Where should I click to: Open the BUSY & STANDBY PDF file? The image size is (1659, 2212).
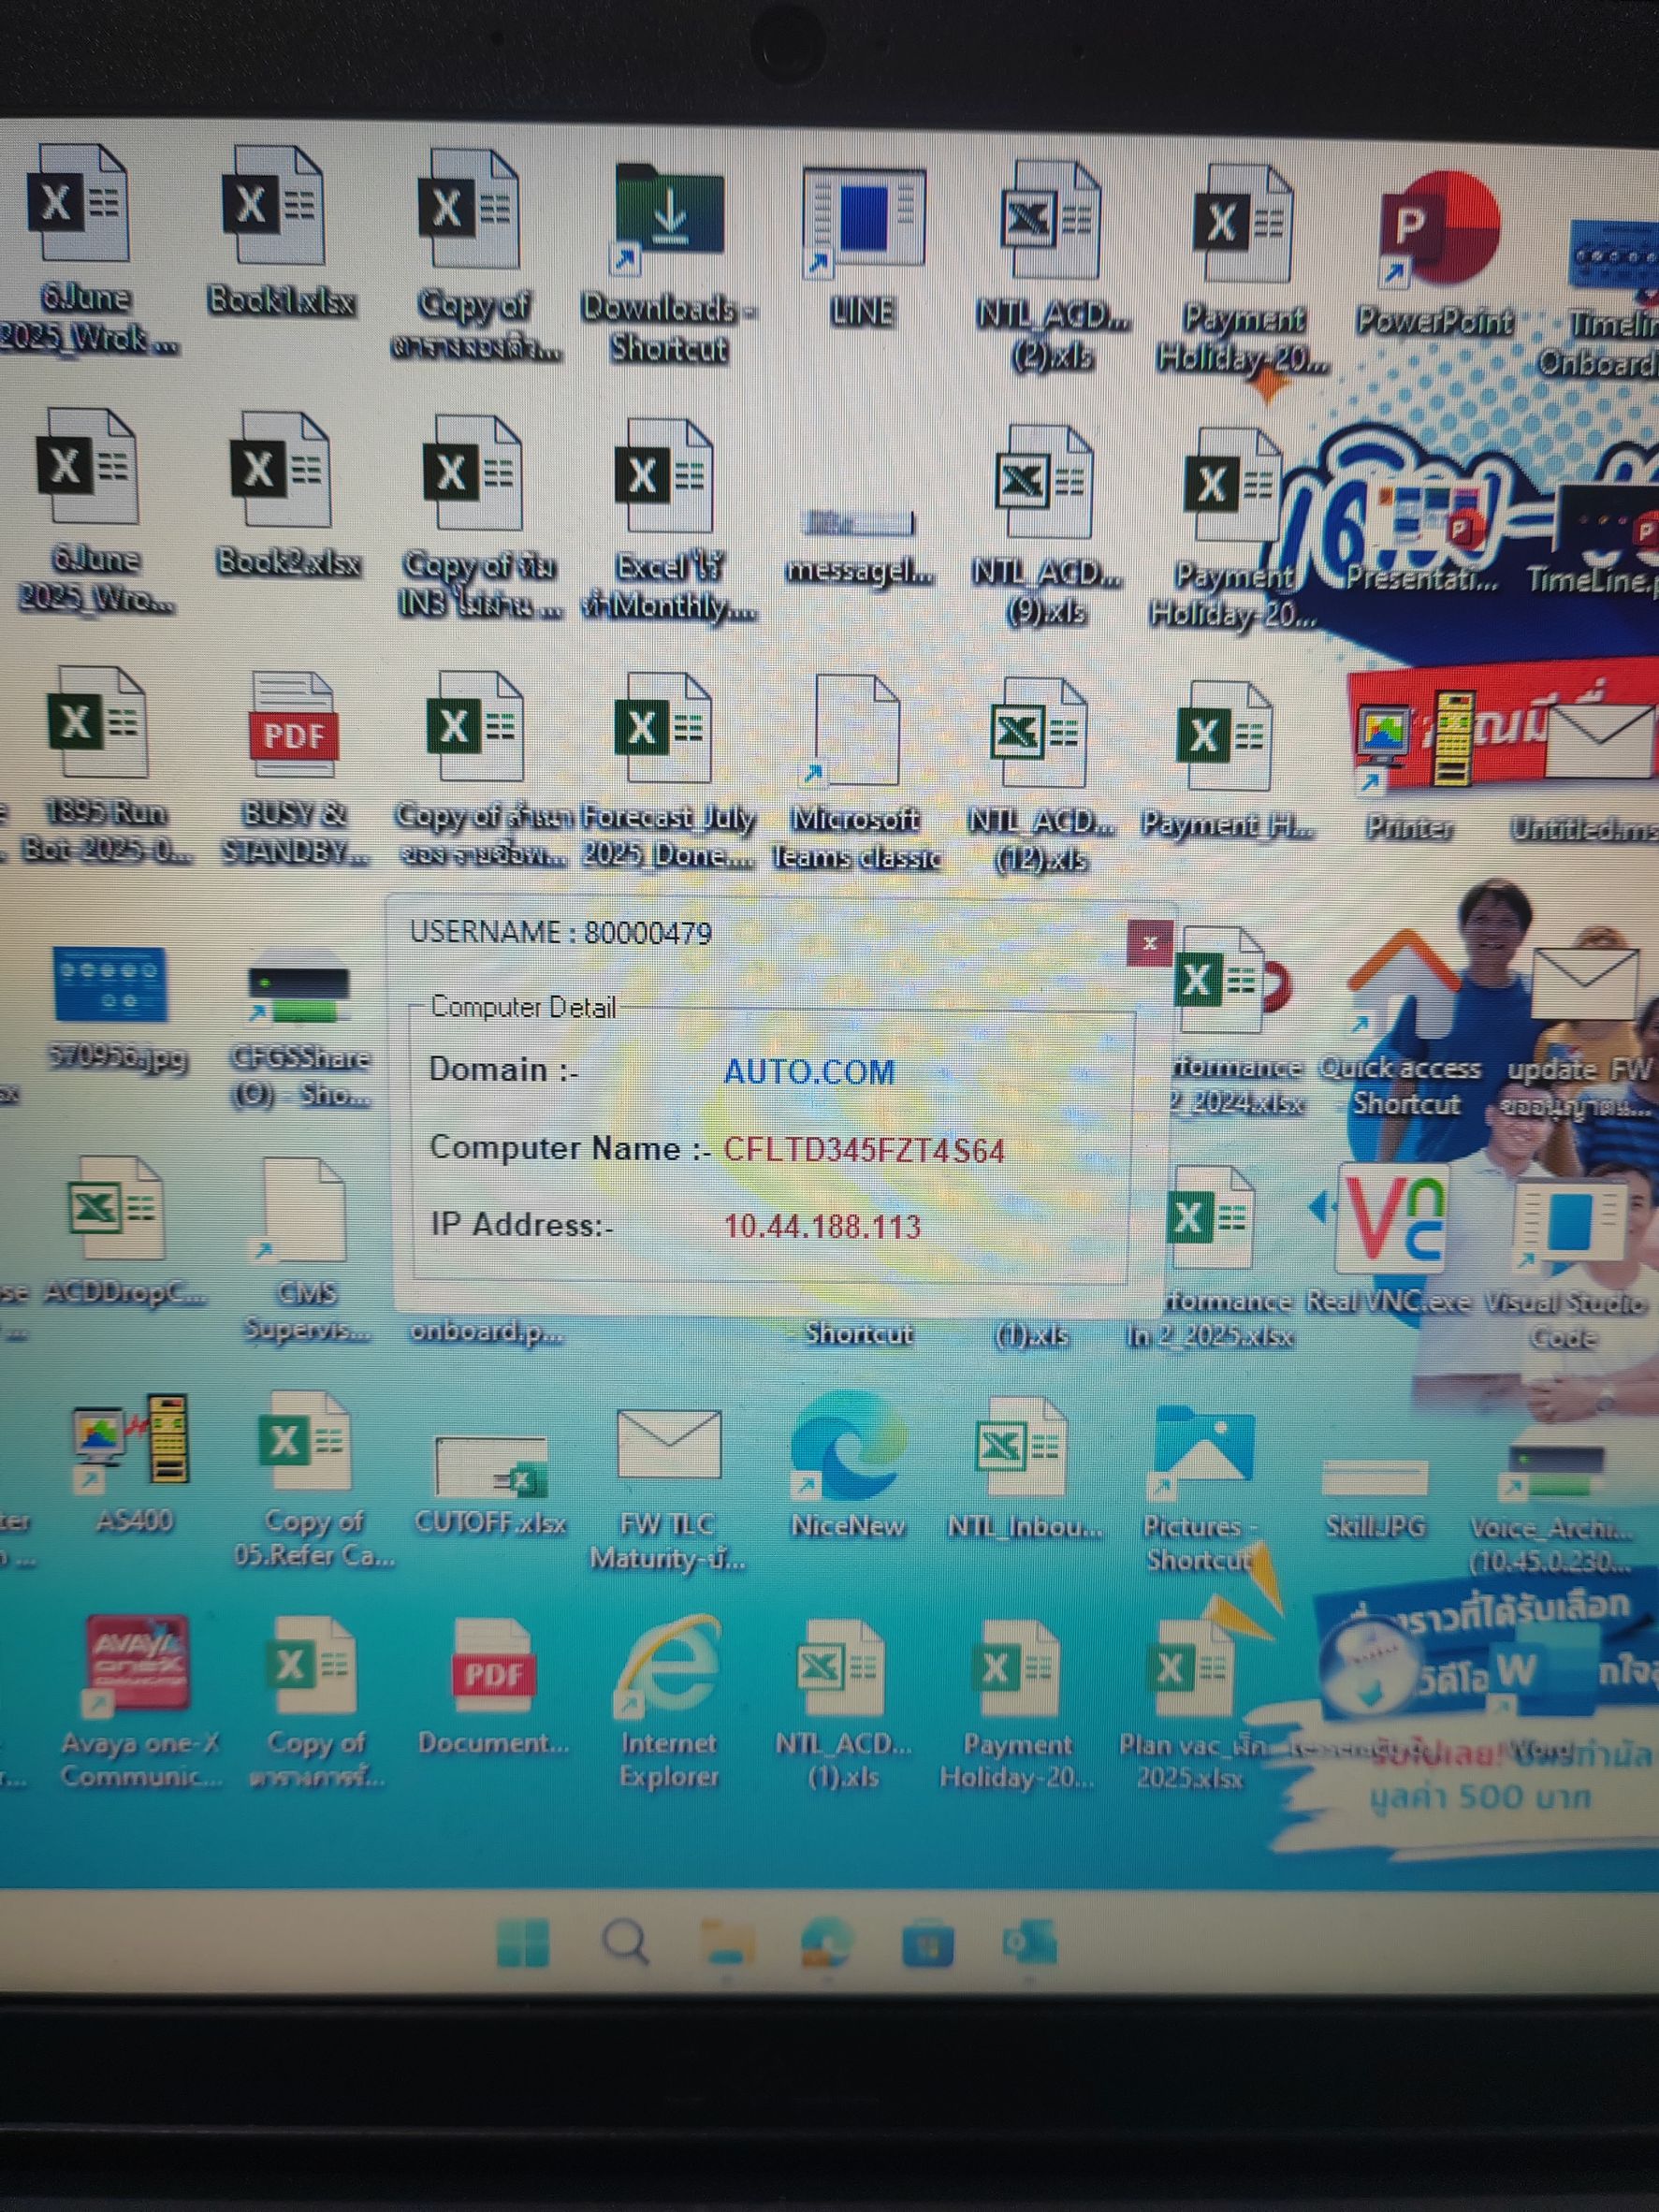[292, 729]
